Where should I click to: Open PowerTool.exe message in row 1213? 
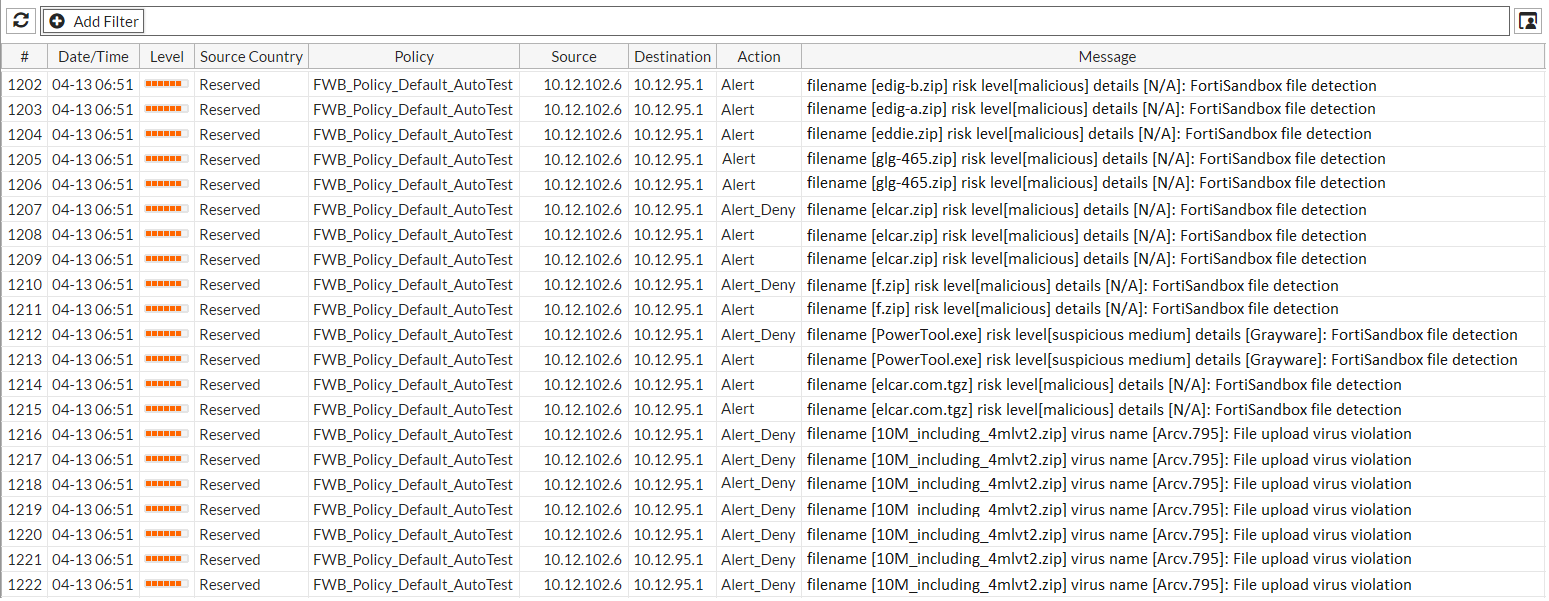pos(1162,360)
